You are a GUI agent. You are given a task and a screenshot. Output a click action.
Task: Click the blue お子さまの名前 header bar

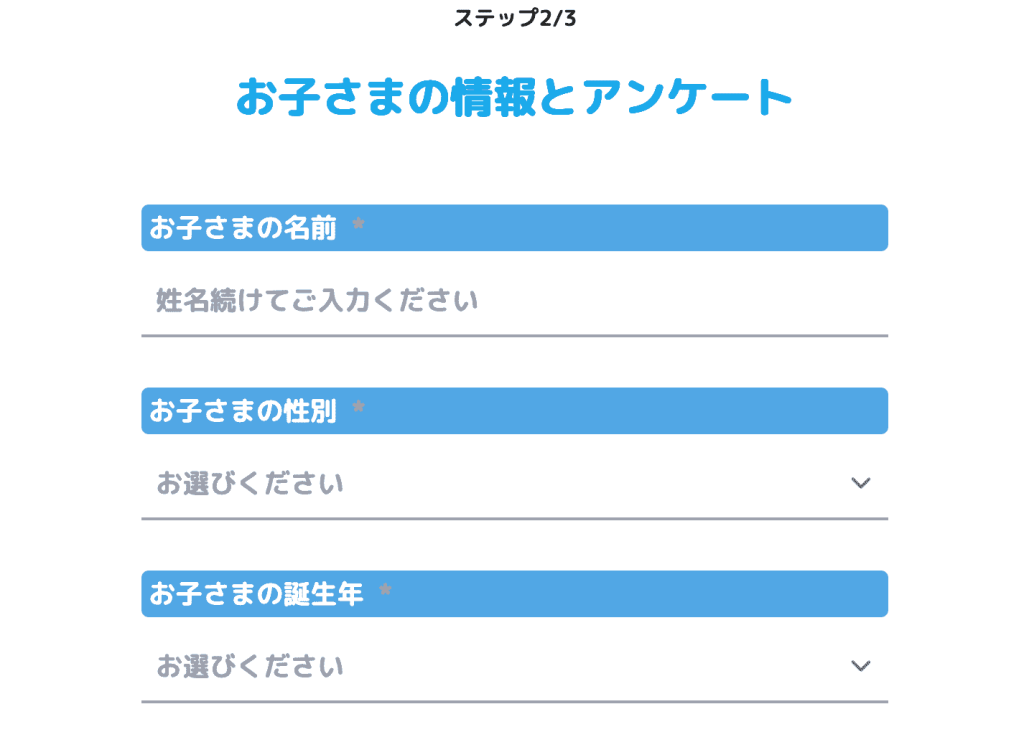click(515, 228)
